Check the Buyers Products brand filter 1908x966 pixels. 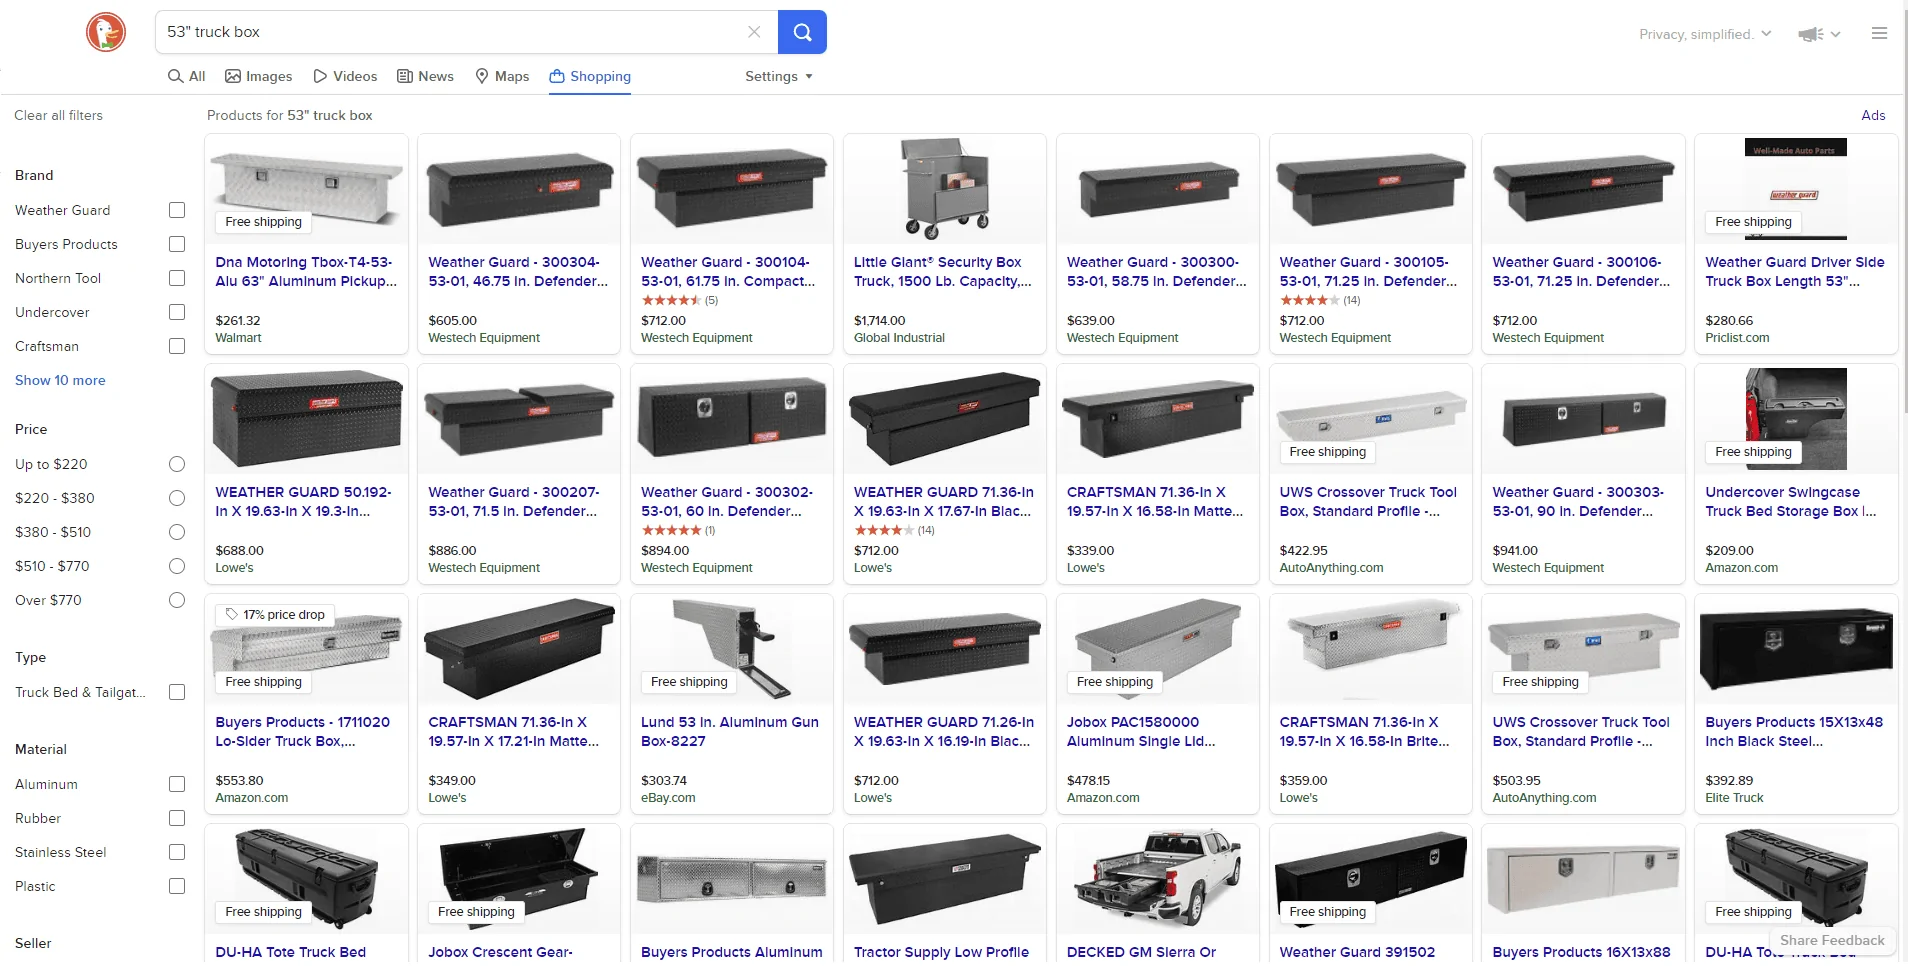click(x=177, y=244)
